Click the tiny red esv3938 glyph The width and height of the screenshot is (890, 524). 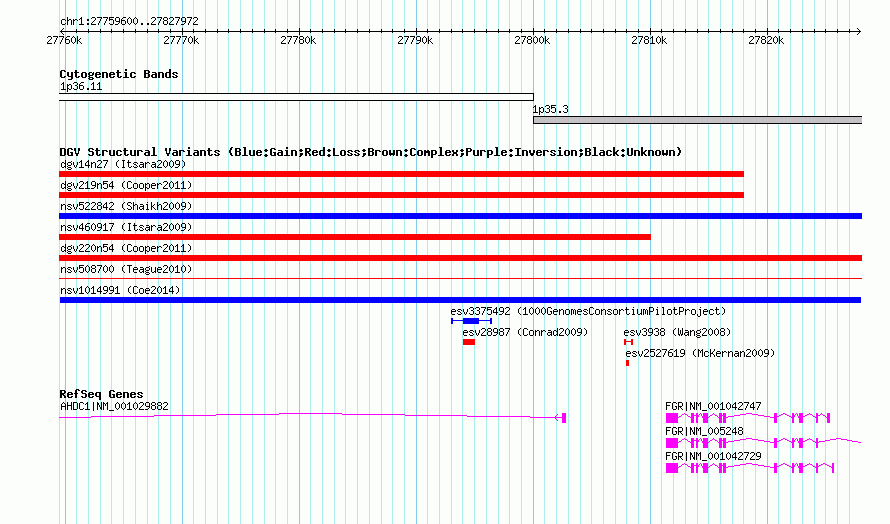628,342
